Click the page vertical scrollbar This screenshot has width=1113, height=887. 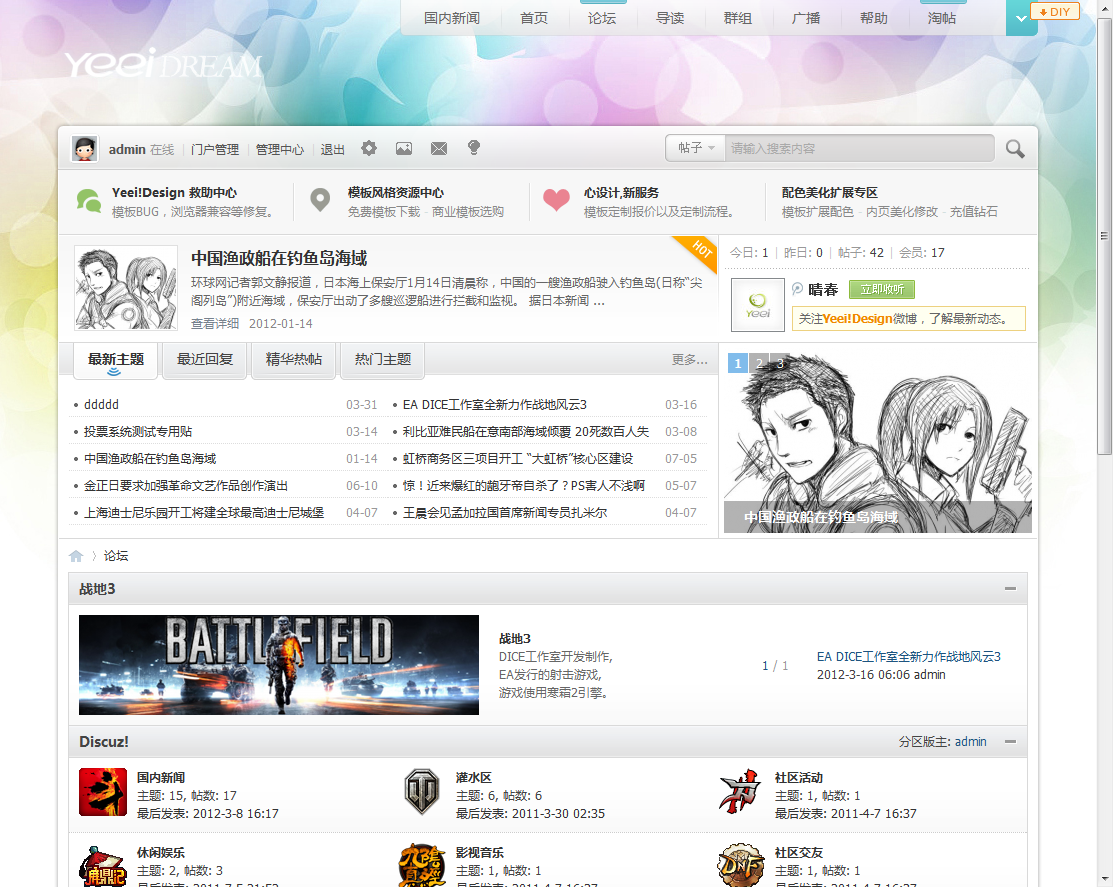(1104, 234)
